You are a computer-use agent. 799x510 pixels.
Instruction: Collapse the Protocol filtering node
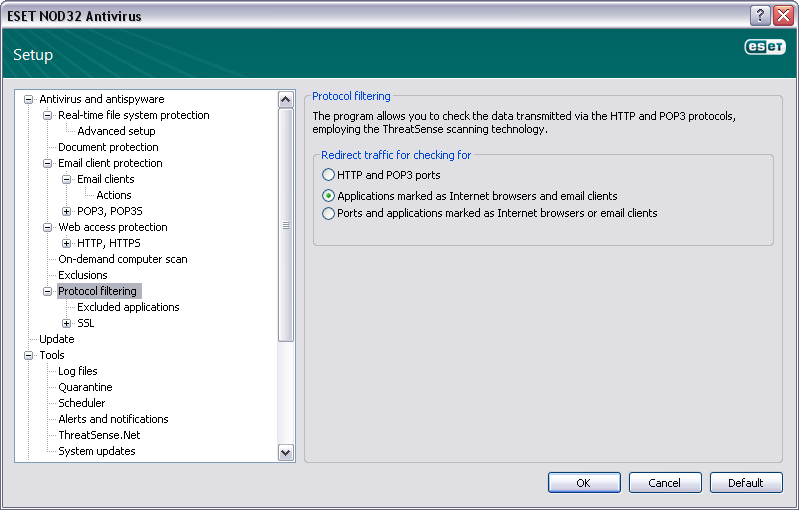tap(47, 291)
